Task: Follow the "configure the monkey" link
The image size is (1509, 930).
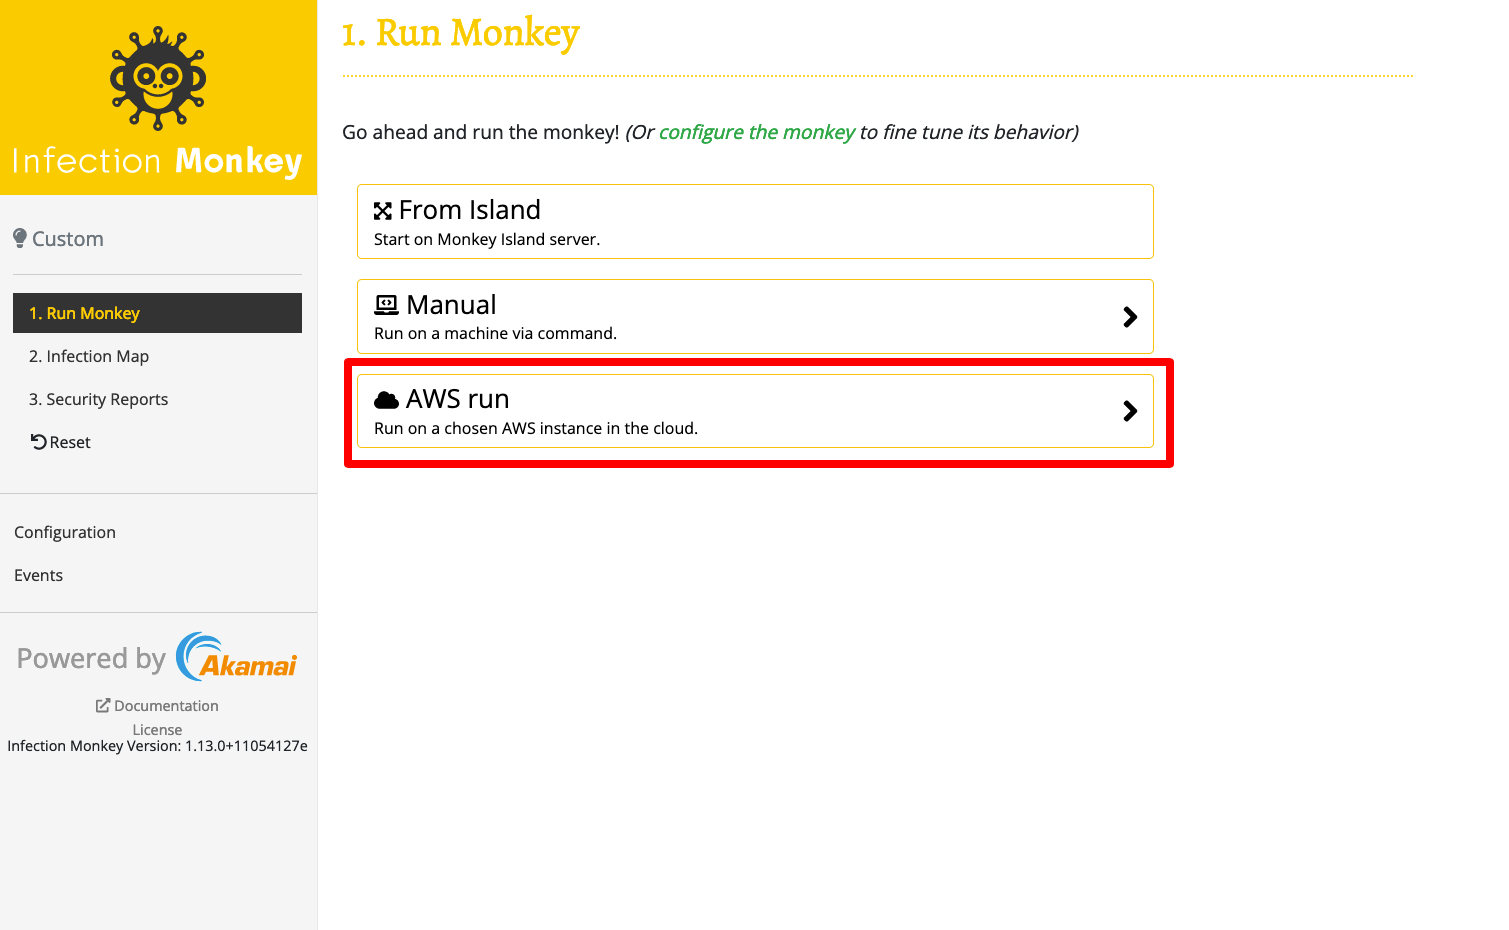Action: pos(756,132)
